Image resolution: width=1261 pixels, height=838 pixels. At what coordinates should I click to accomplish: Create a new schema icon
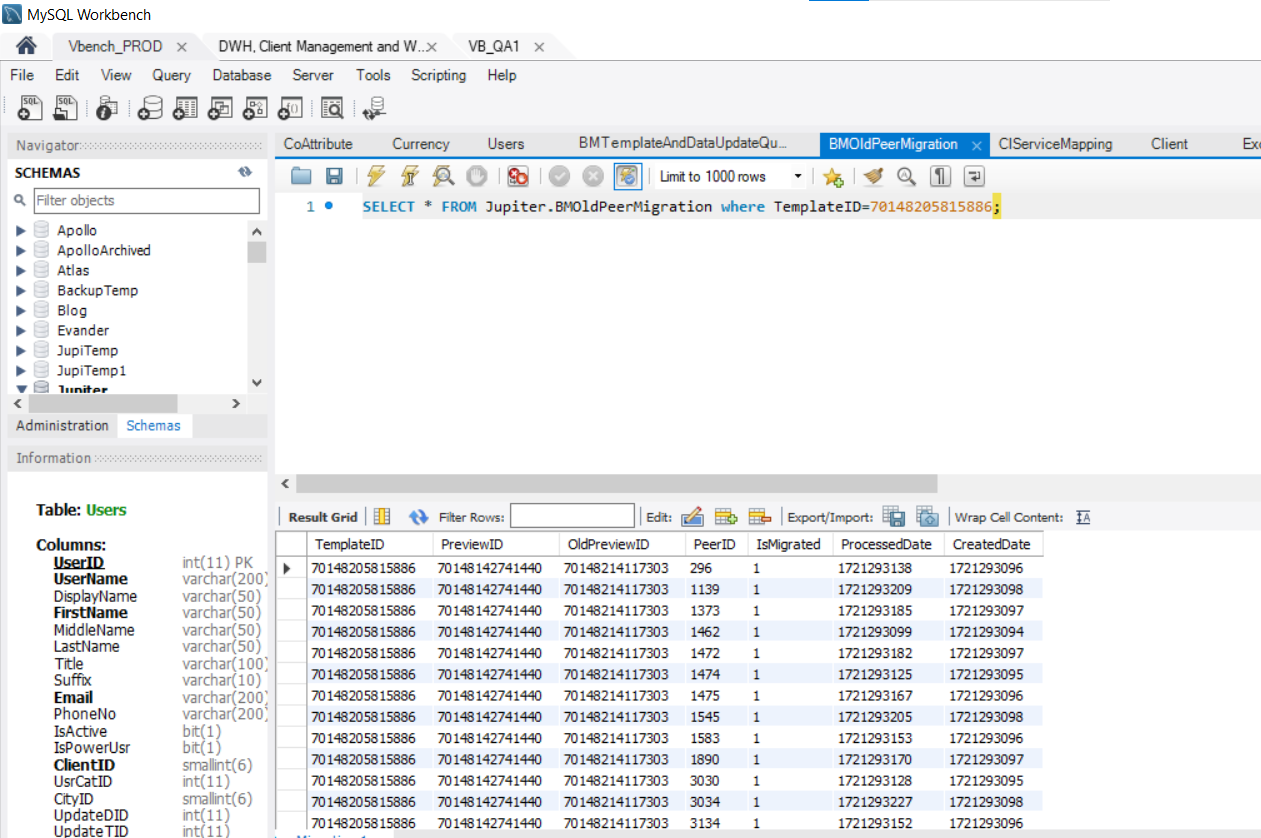(151, 108)
